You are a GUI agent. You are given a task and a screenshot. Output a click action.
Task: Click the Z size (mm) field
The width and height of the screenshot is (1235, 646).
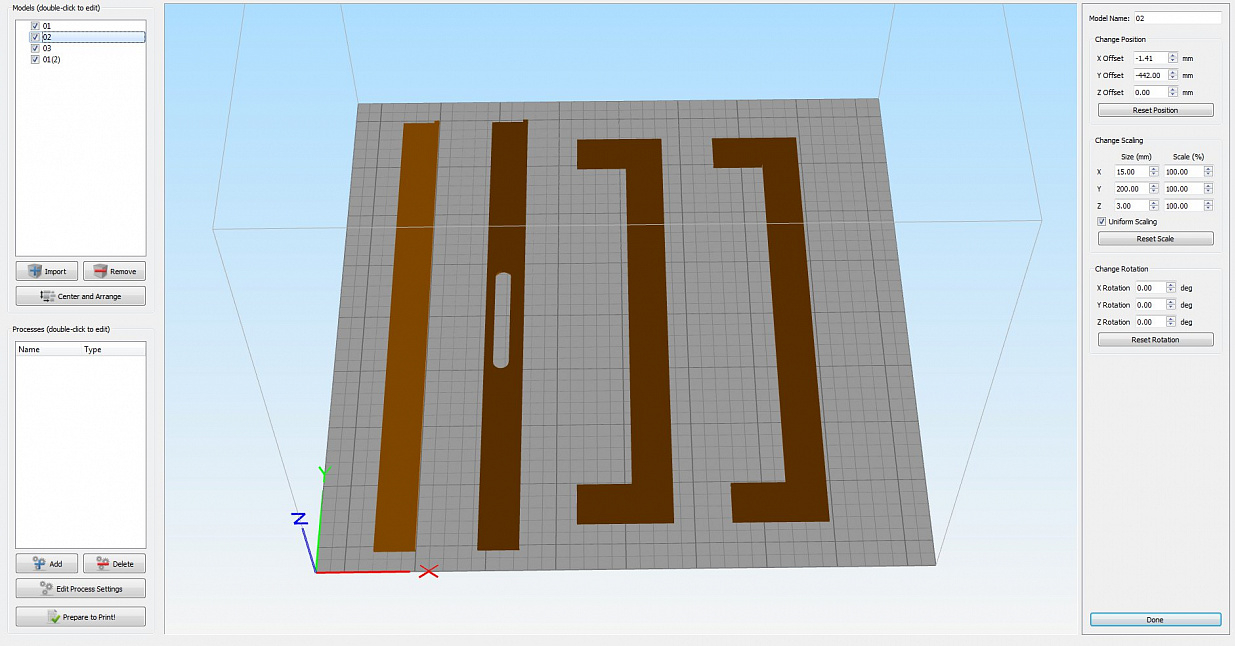point(1131,206)
